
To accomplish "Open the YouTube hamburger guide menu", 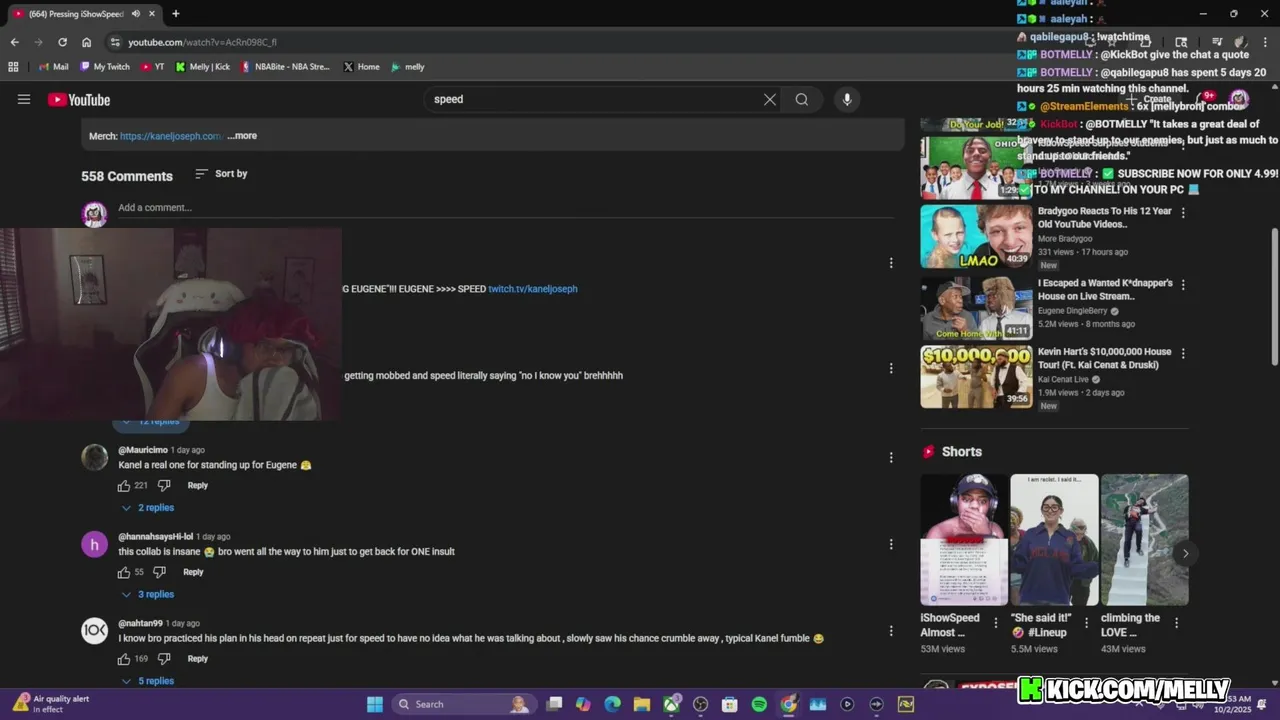I will 24,99.
